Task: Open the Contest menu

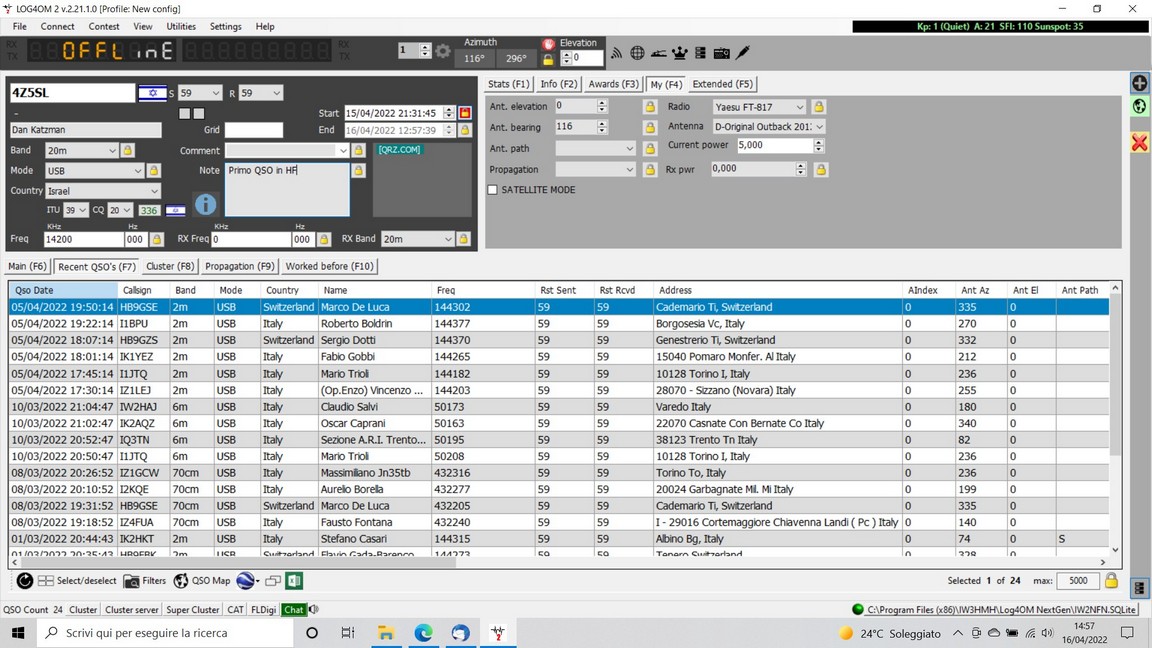Action: click(104, 26)
